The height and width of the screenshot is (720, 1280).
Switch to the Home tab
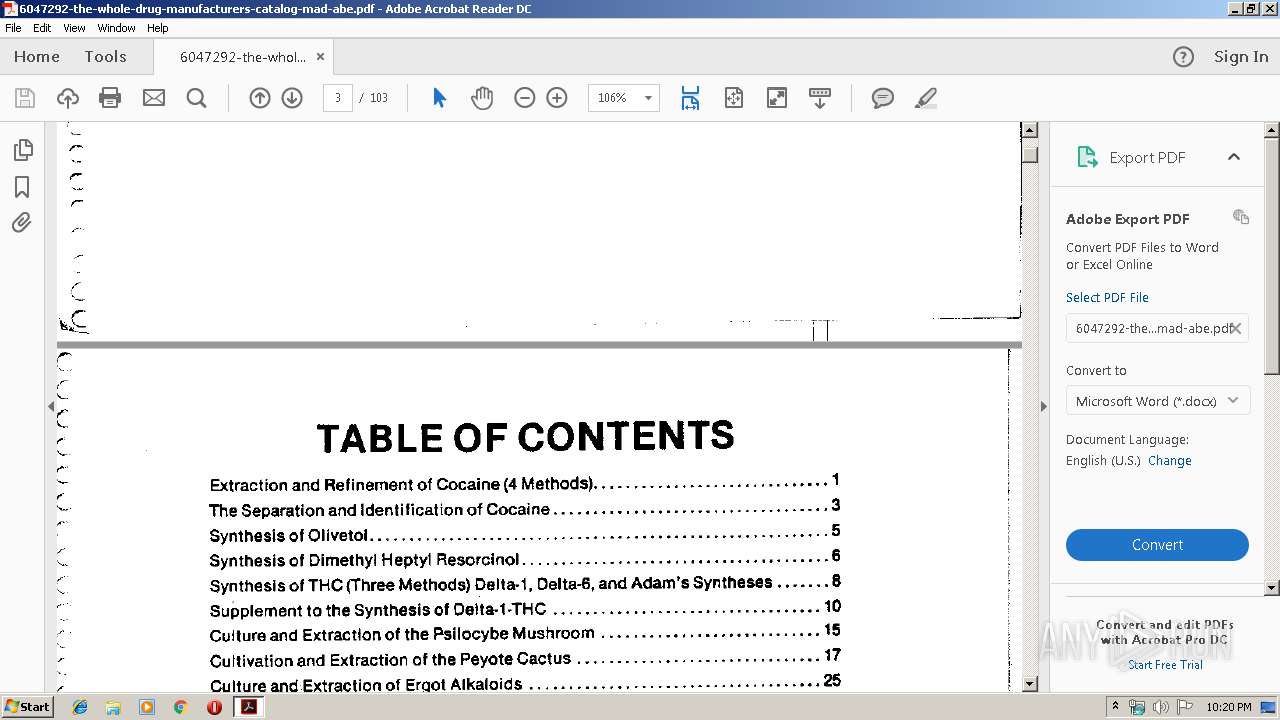pyautogui.click(x=37, y=57)
